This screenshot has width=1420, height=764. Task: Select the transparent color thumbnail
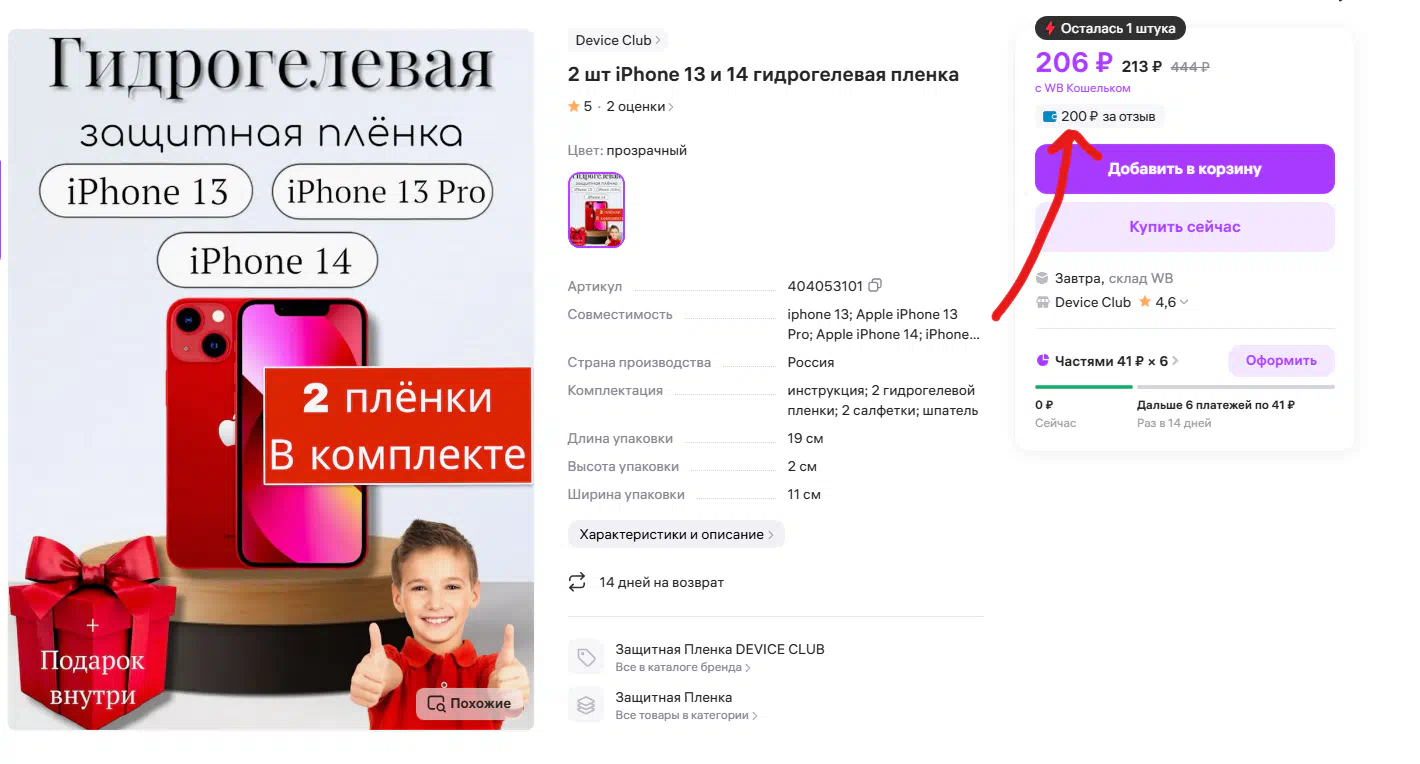point(596,210)
